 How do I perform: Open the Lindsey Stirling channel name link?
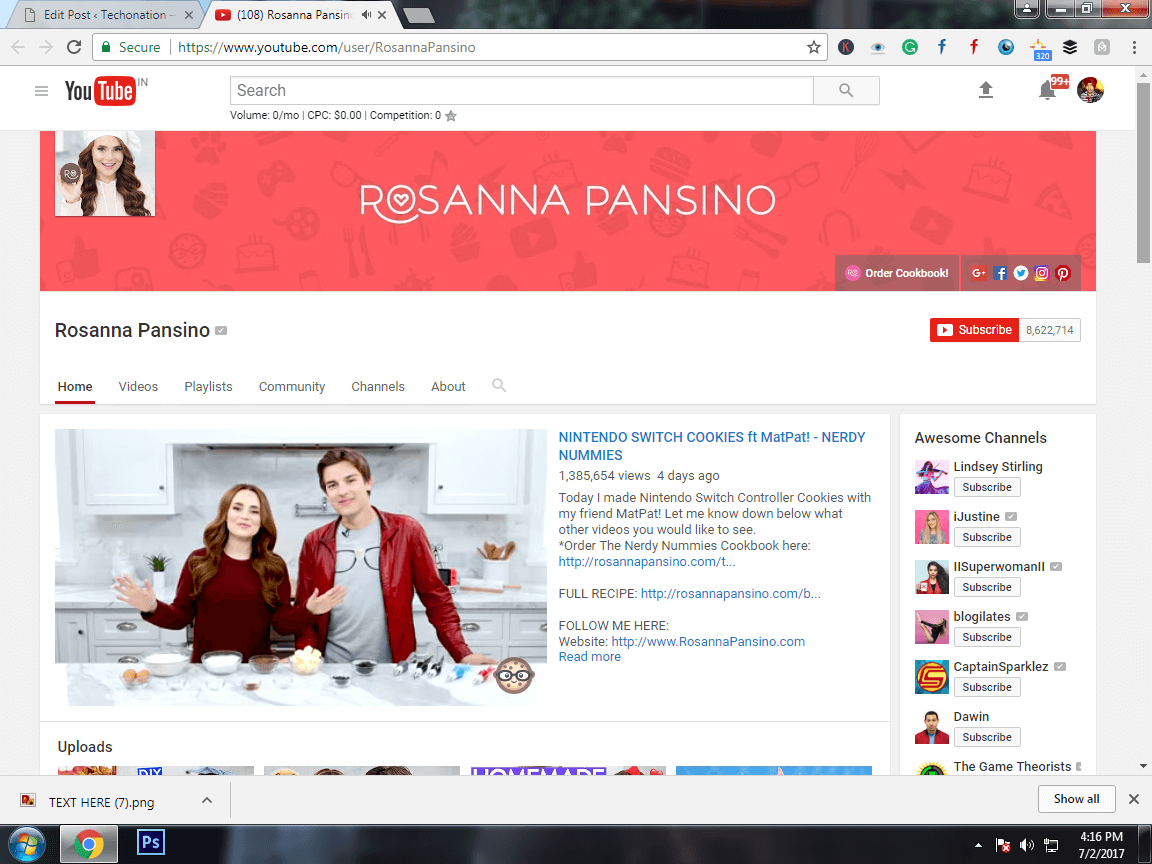pos(998,467)
